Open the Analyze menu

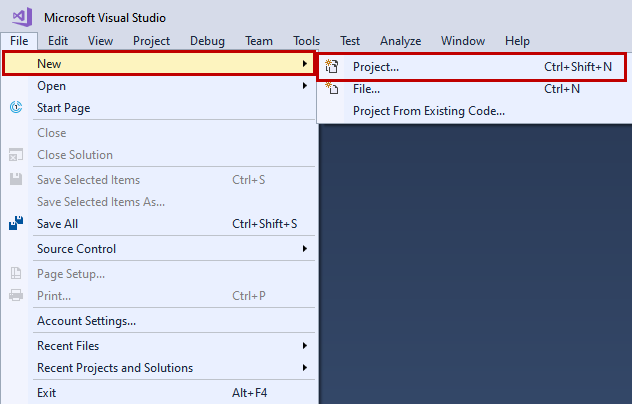point(400,41)
